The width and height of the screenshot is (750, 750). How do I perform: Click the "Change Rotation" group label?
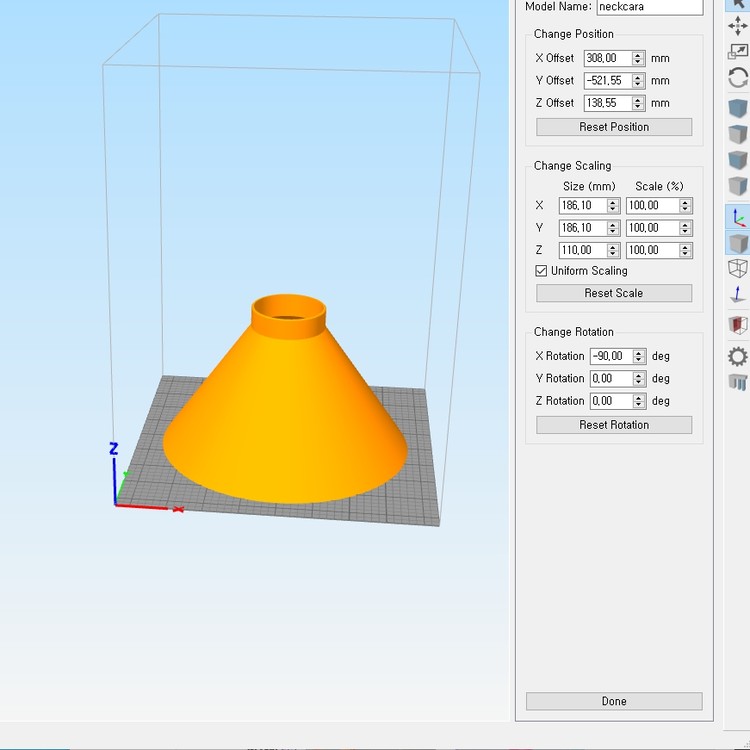tap(574, 332)
